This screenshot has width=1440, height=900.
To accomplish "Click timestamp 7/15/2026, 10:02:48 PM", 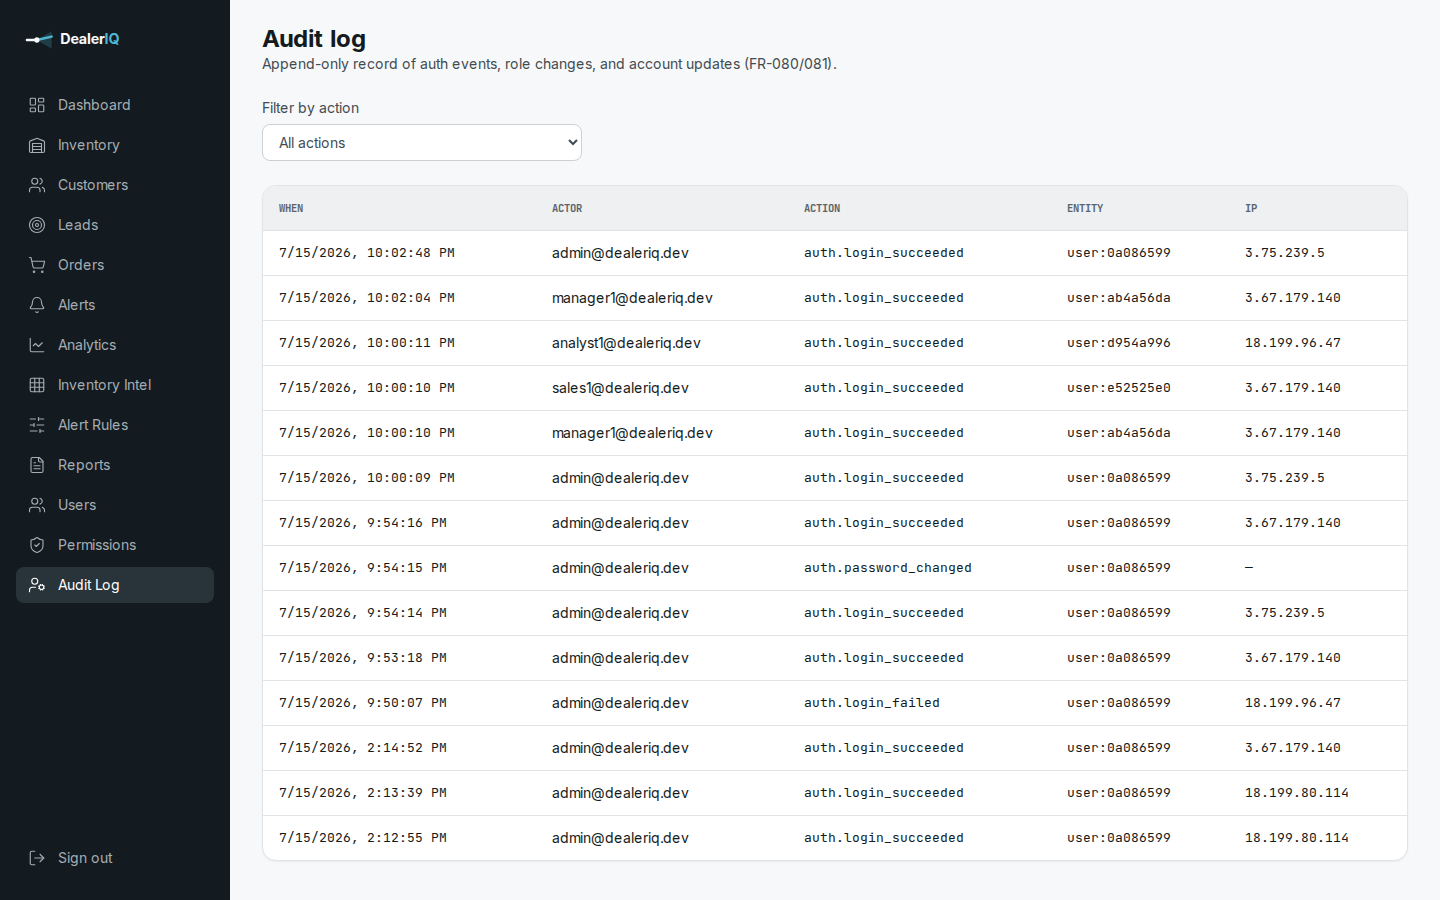I will tap(367, 253).
